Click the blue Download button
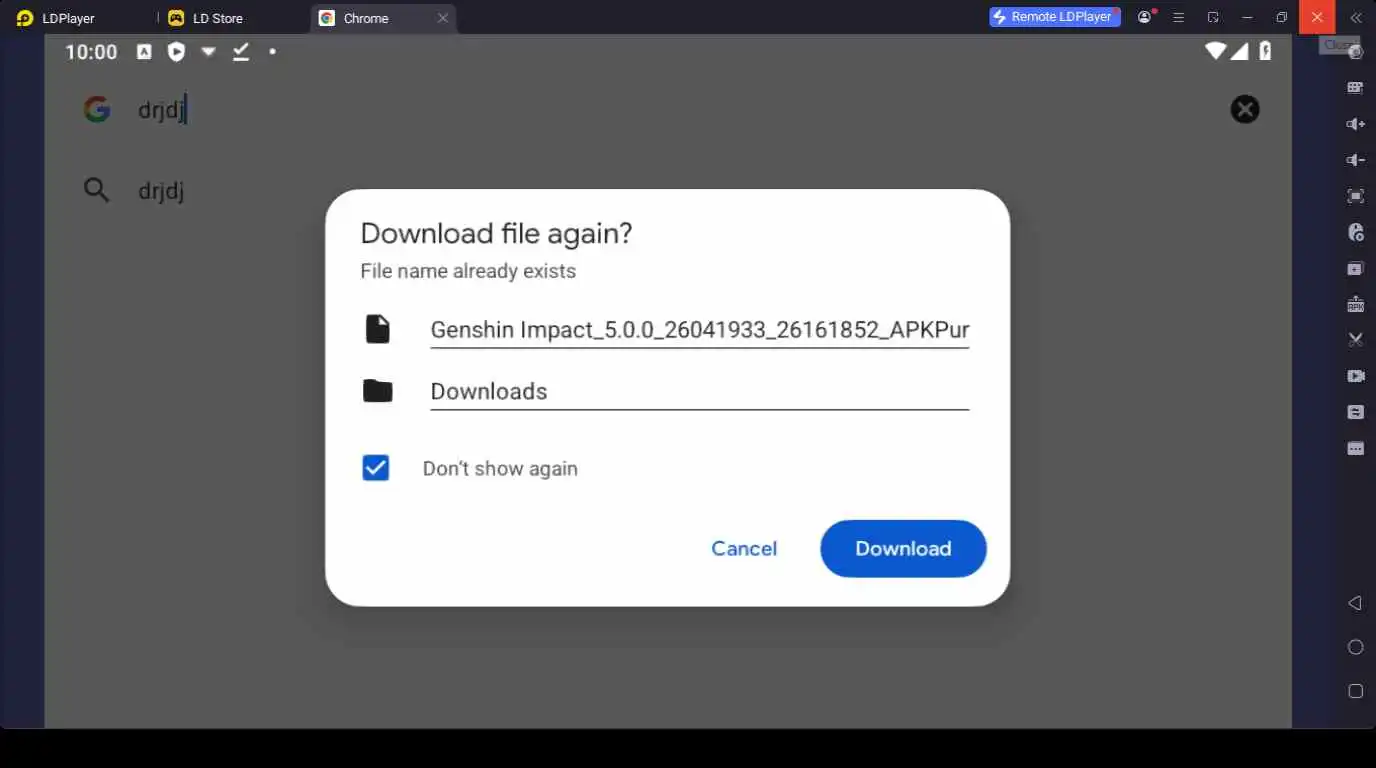Screen dimensions: 1376x768 tap(903, 548)
